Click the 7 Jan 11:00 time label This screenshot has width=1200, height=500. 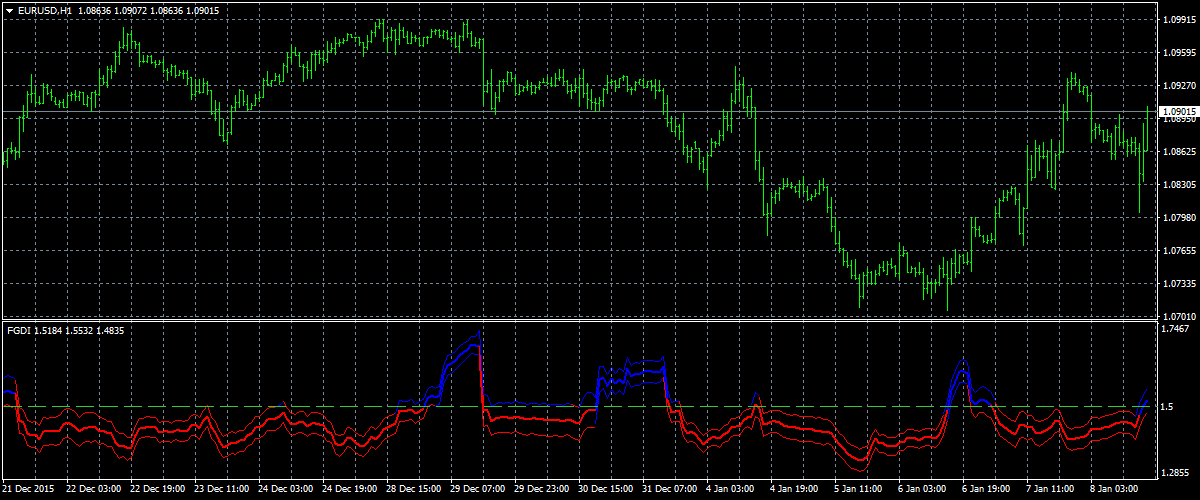(1051, 490)
